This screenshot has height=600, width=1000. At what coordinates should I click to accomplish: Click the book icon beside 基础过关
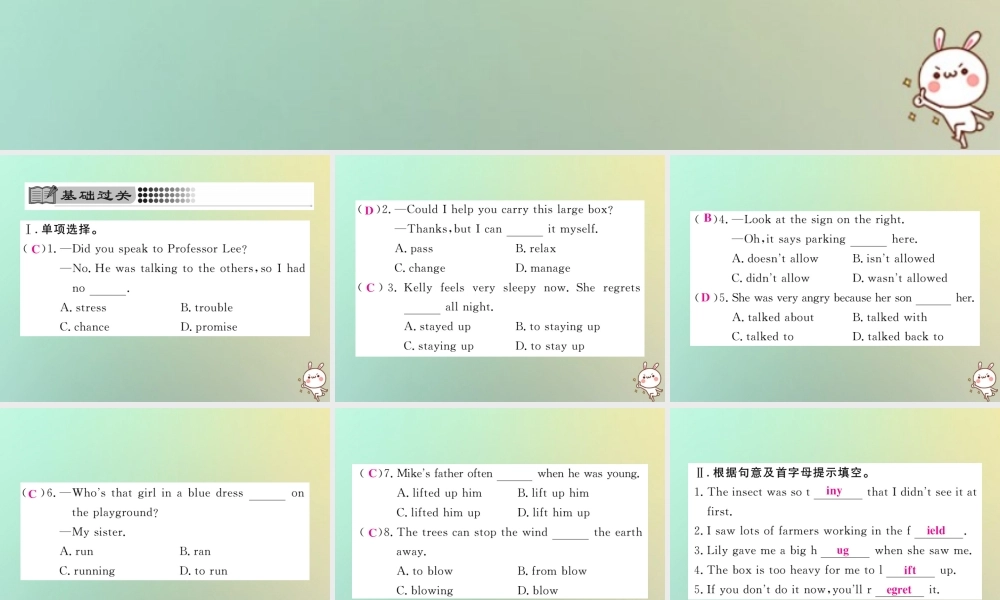click(x=42, y=194)
